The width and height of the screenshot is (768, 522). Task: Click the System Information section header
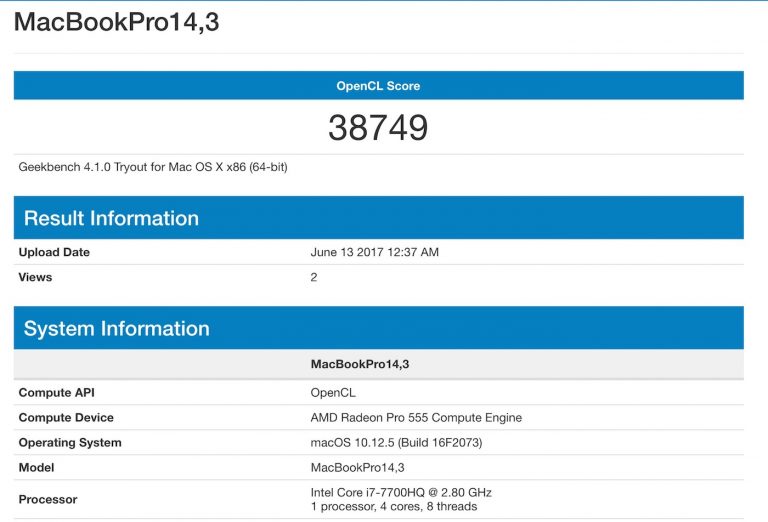pyautogui.click(x=379, y=328)
